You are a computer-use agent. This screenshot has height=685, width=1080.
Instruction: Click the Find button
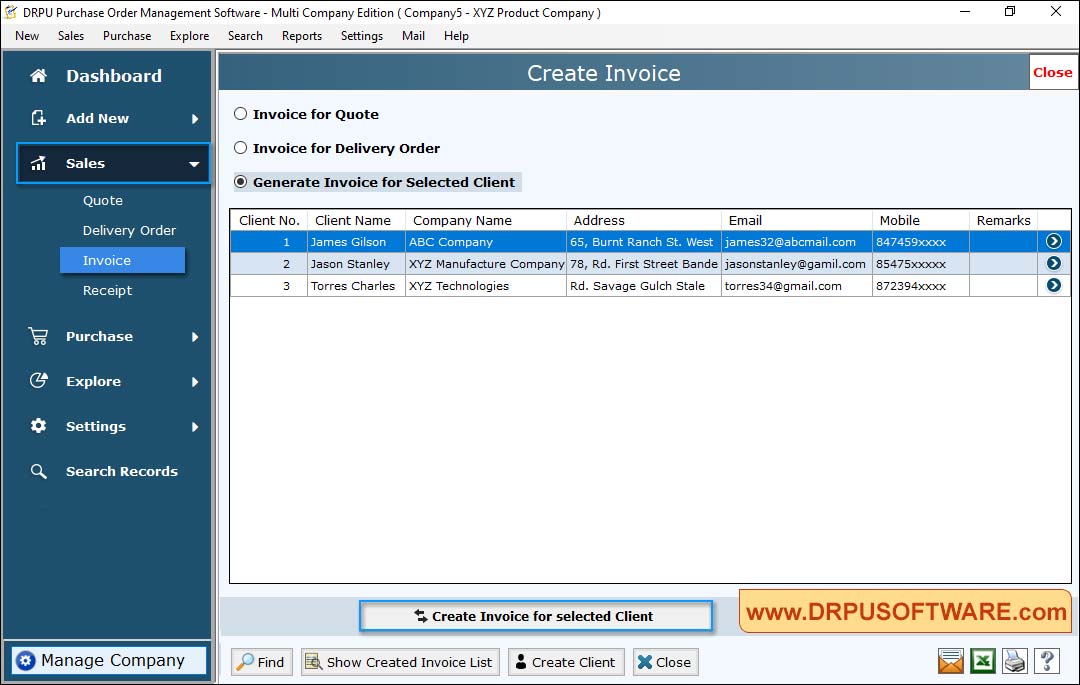pos(262,662)
